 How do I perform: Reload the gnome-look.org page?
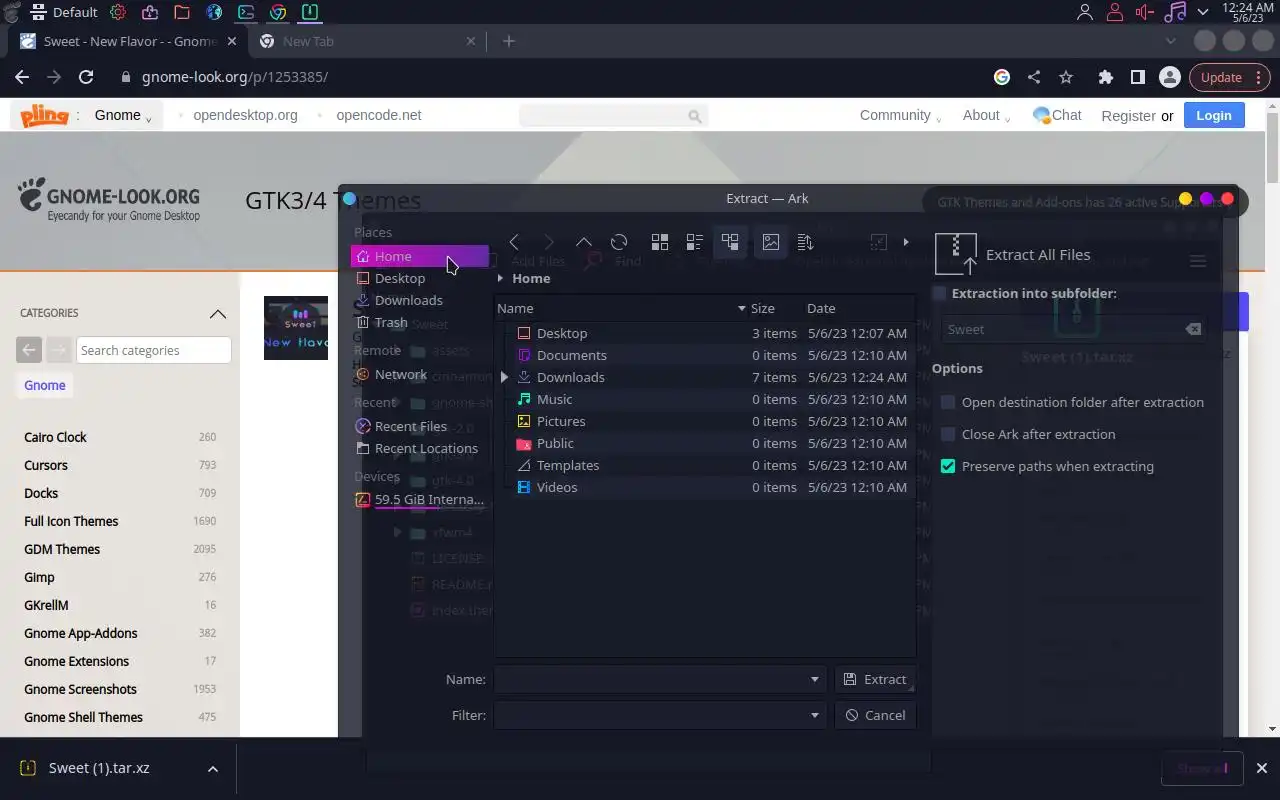(x=86, y=77)
